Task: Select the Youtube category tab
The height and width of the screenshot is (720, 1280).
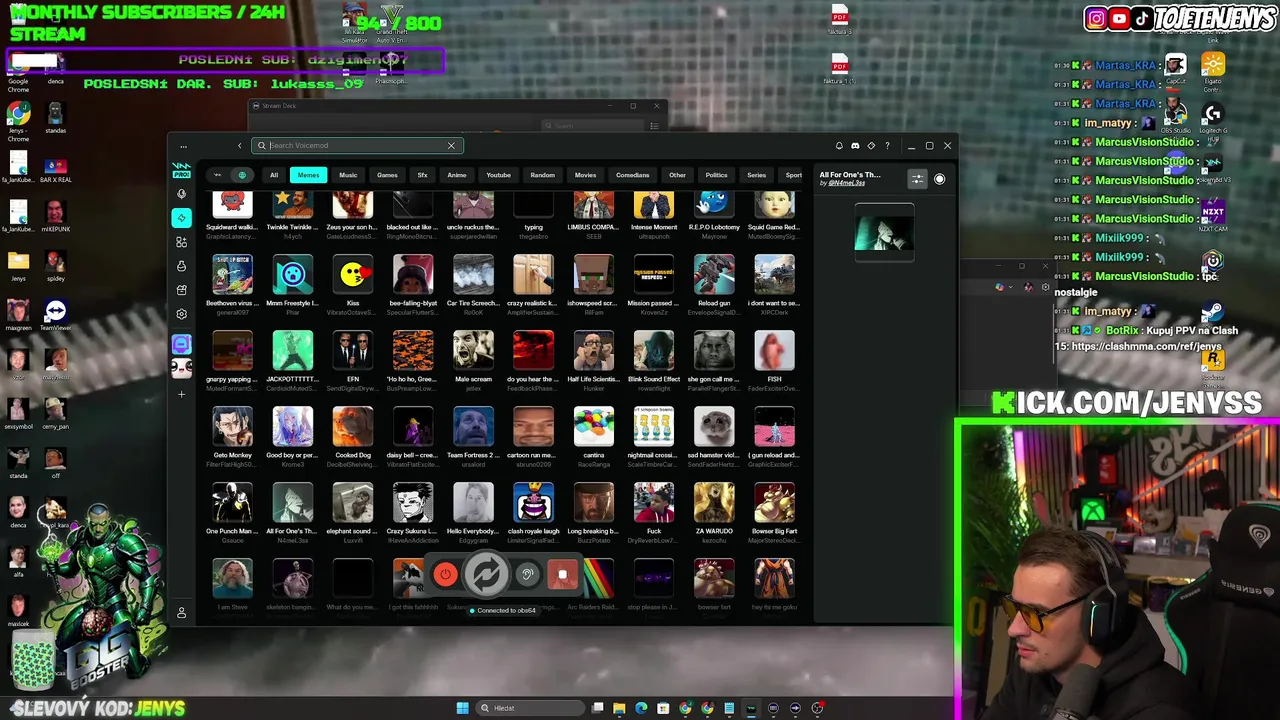Action: pos(498,175)
